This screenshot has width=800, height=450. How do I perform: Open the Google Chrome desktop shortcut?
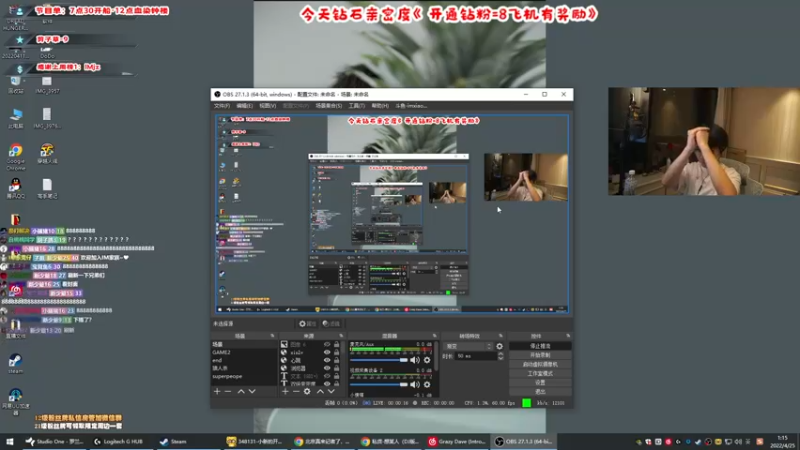click(16, 157)
